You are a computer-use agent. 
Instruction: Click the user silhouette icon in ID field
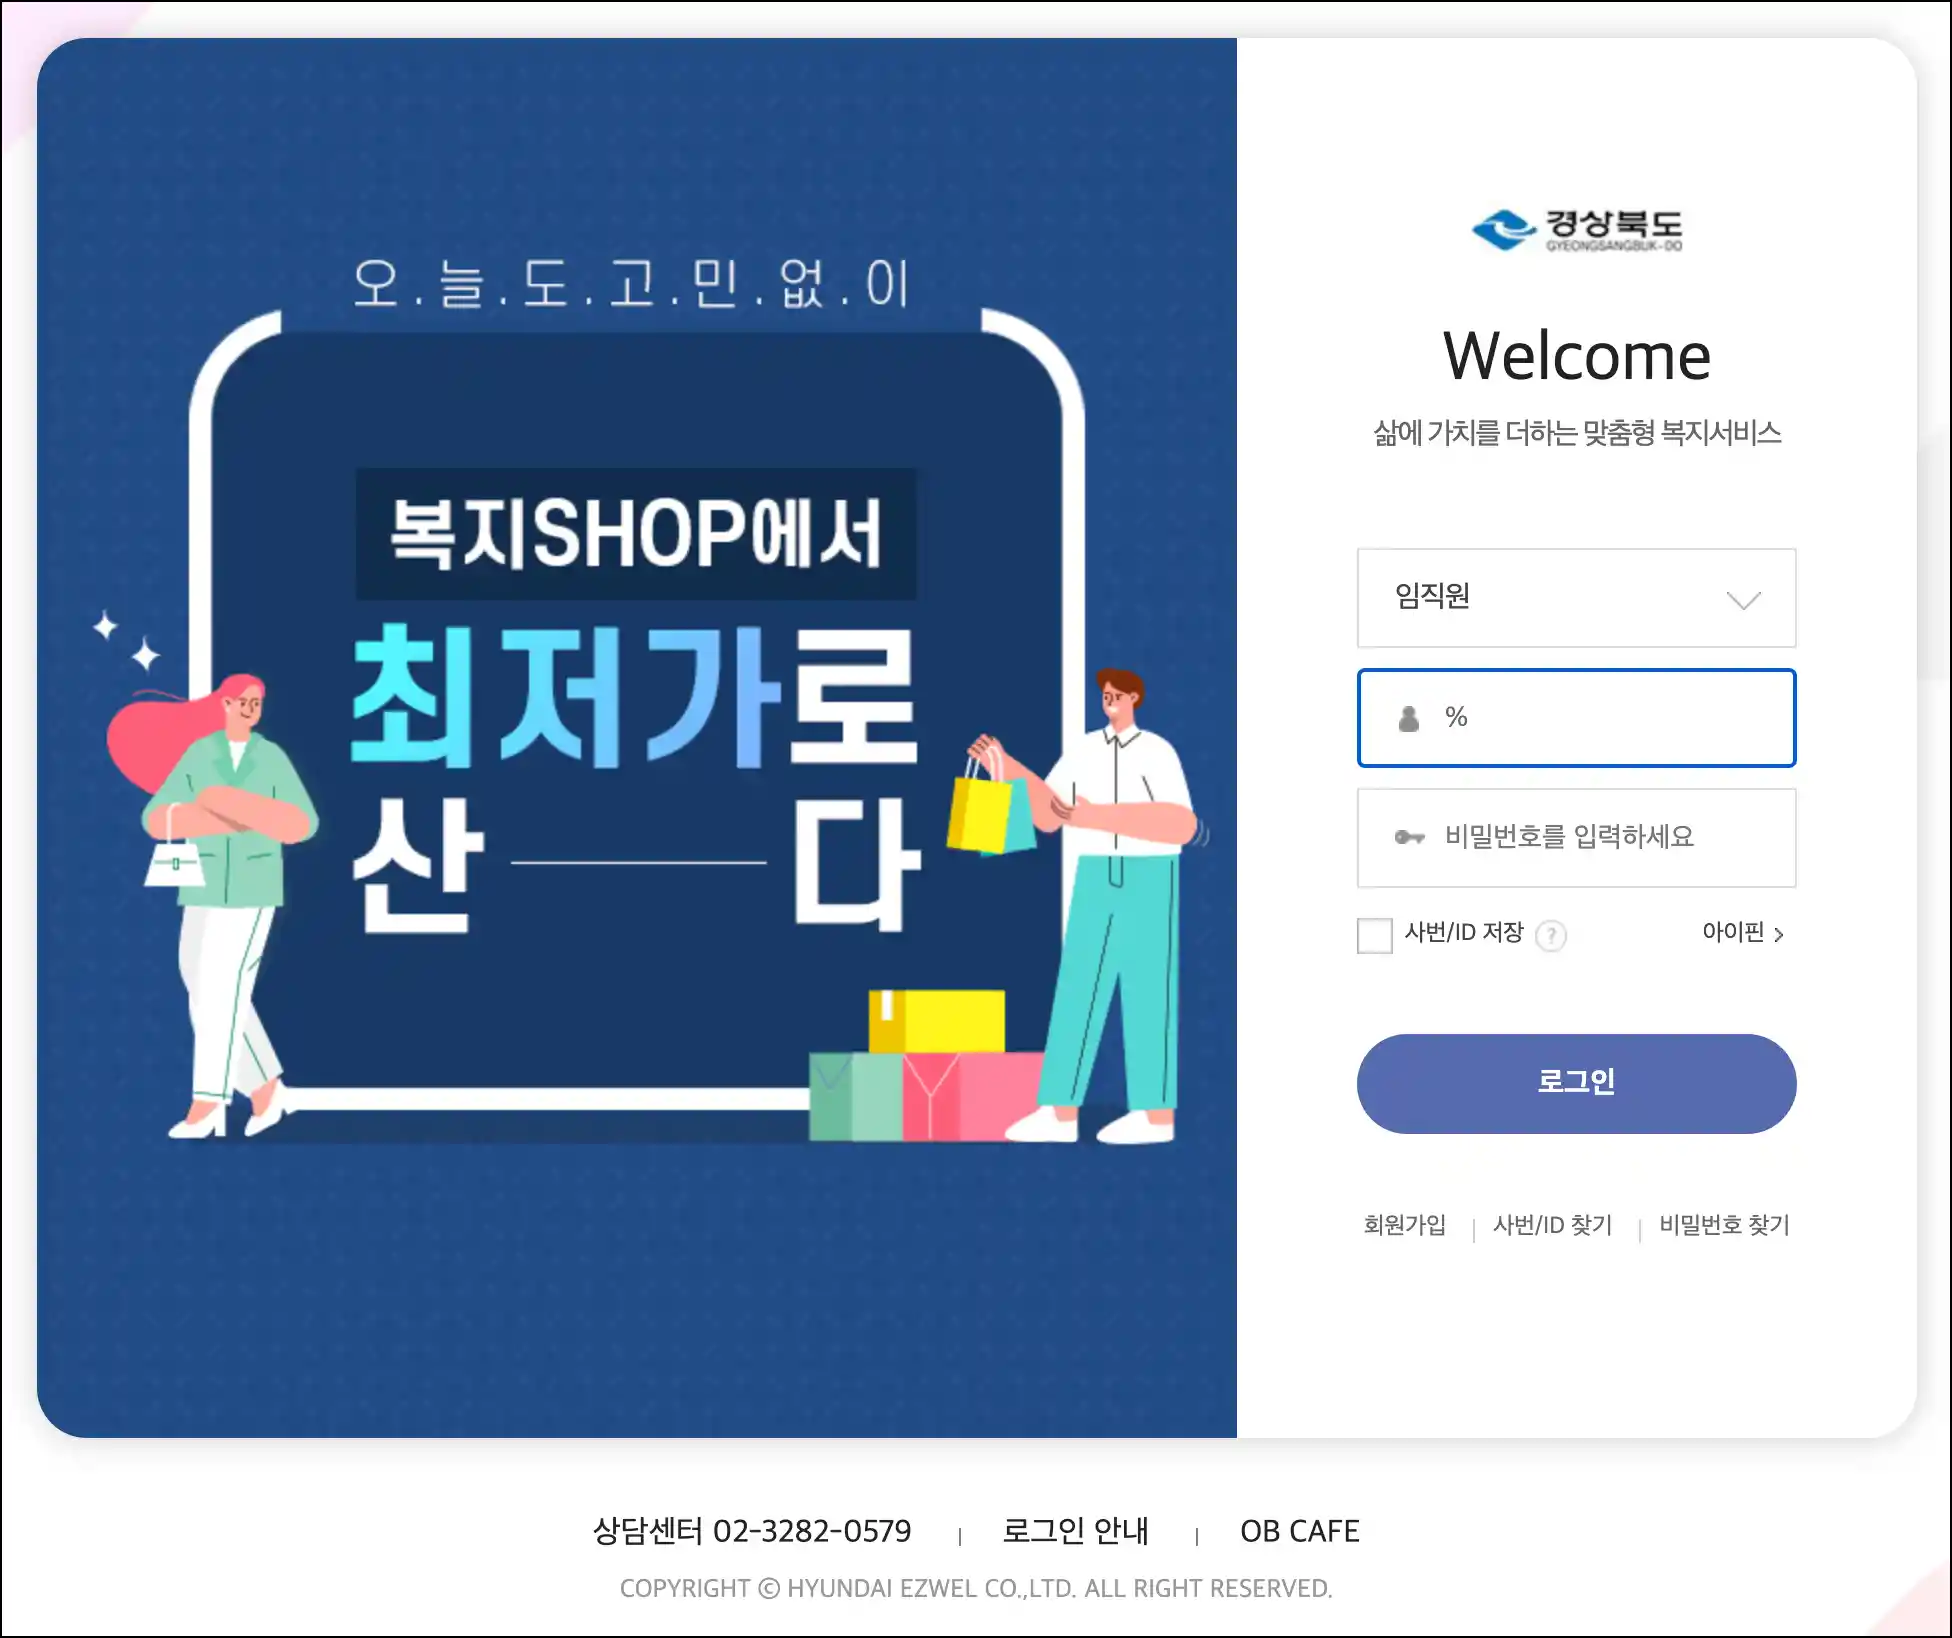tap(1409, 718)
